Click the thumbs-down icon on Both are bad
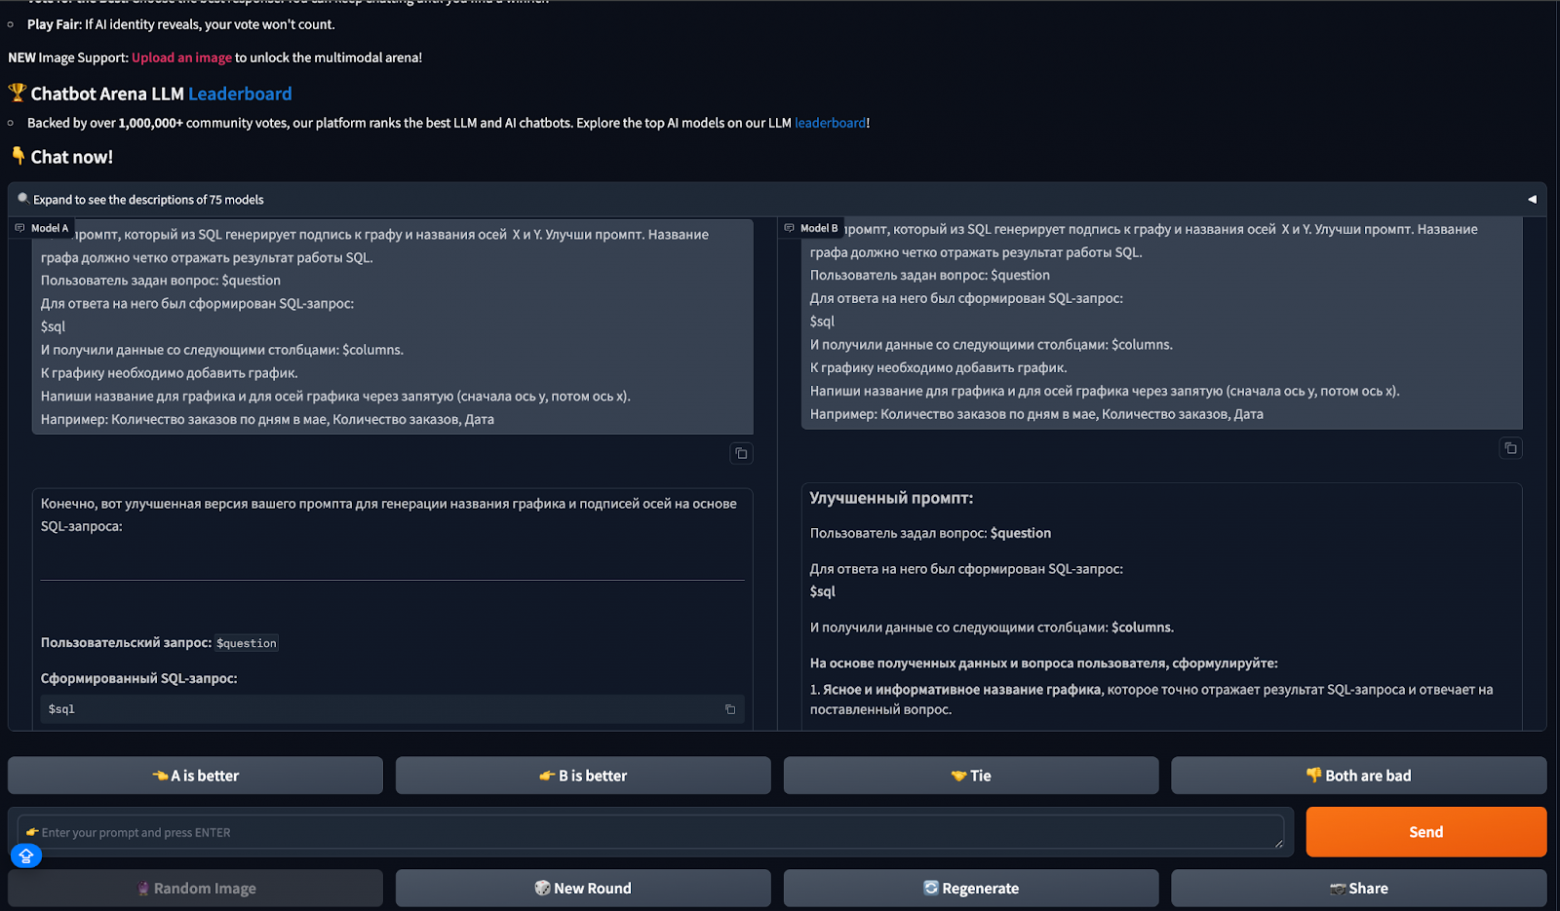 pos(1314,775)
